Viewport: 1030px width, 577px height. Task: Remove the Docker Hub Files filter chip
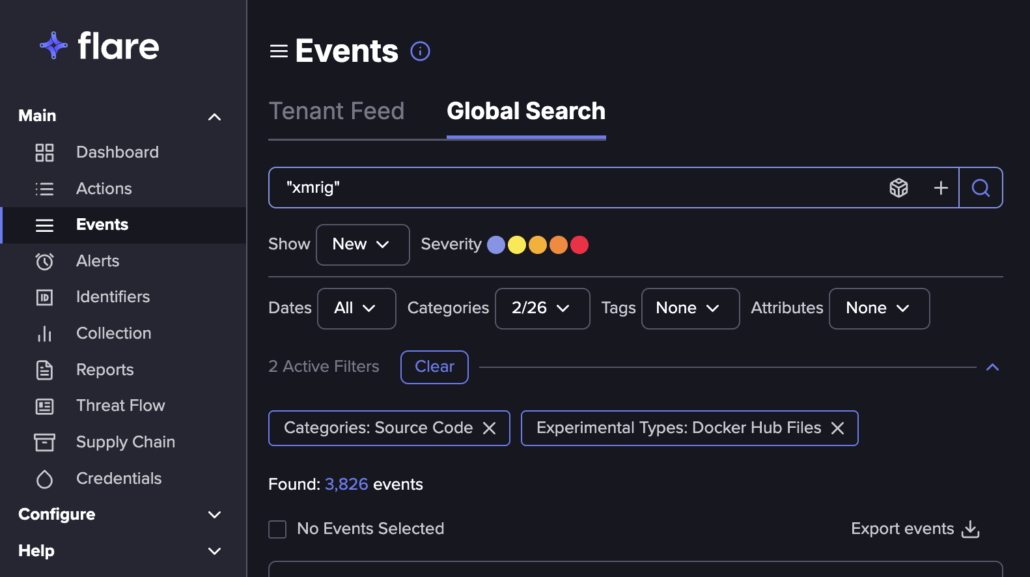click(x=837, y=428)
